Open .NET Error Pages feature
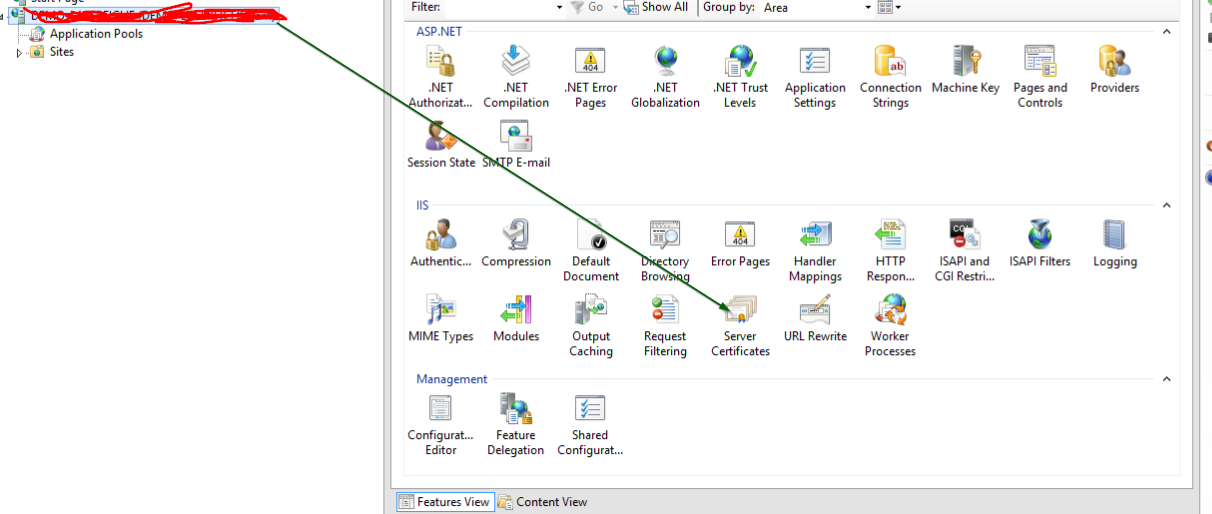1212x514 pixels. [x=590, y=77]
